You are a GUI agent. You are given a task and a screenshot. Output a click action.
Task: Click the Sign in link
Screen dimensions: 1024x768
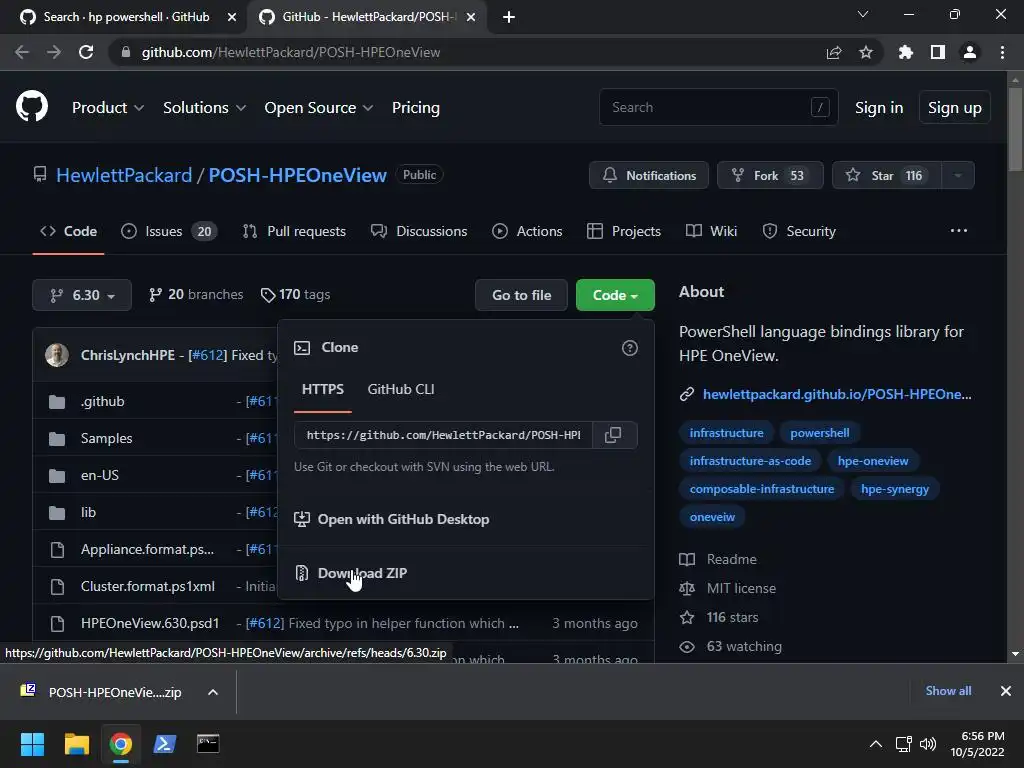[x=879, y=108]
